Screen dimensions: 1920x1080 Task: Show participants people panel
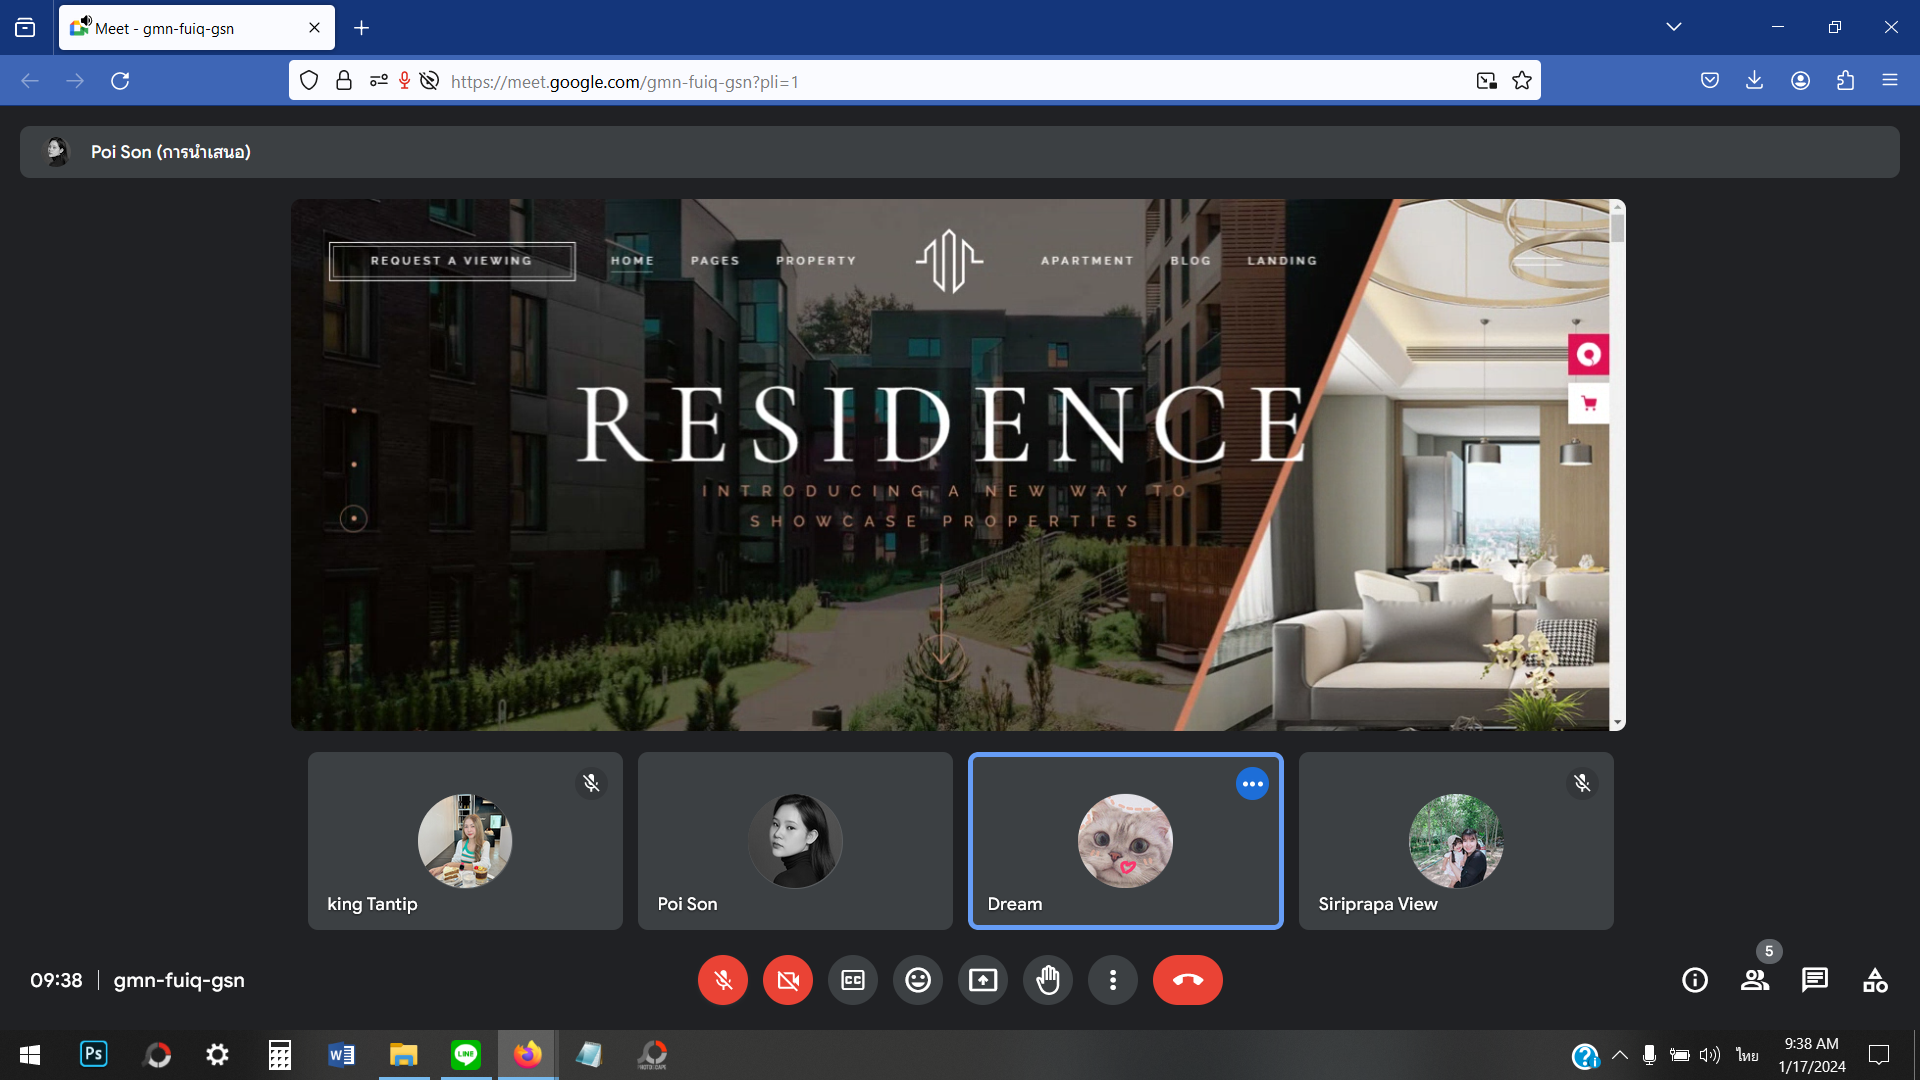1754,980
